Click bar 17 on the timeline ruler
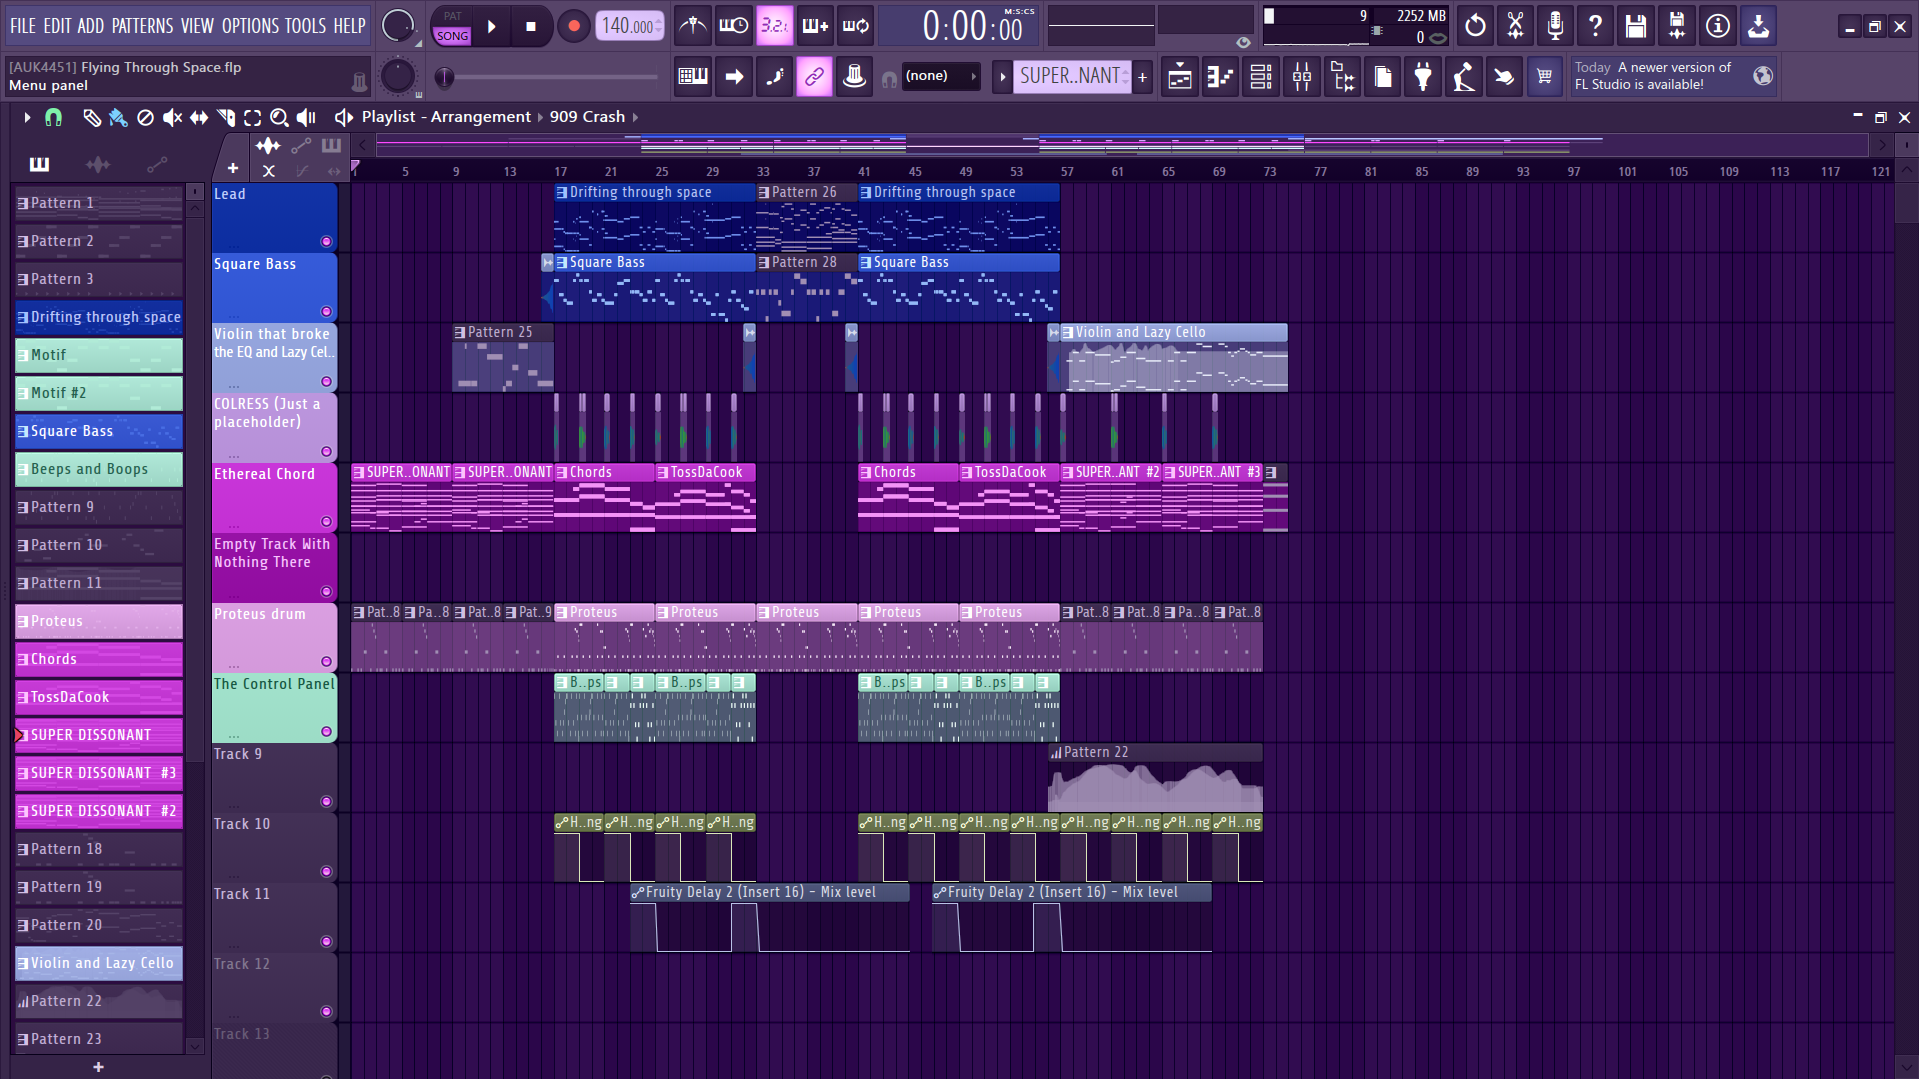The image size is (1919, 1079). (561, 172)
